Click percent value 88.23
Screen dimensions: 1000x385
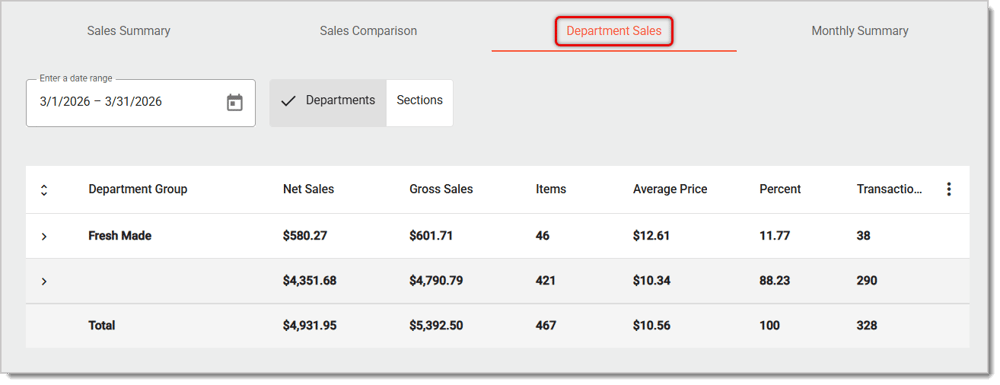coord(775,280)
